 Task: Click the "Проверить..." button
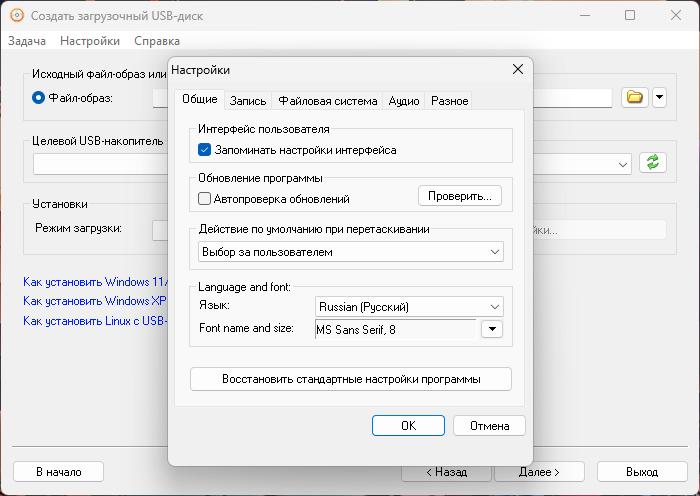coord(459,196)
